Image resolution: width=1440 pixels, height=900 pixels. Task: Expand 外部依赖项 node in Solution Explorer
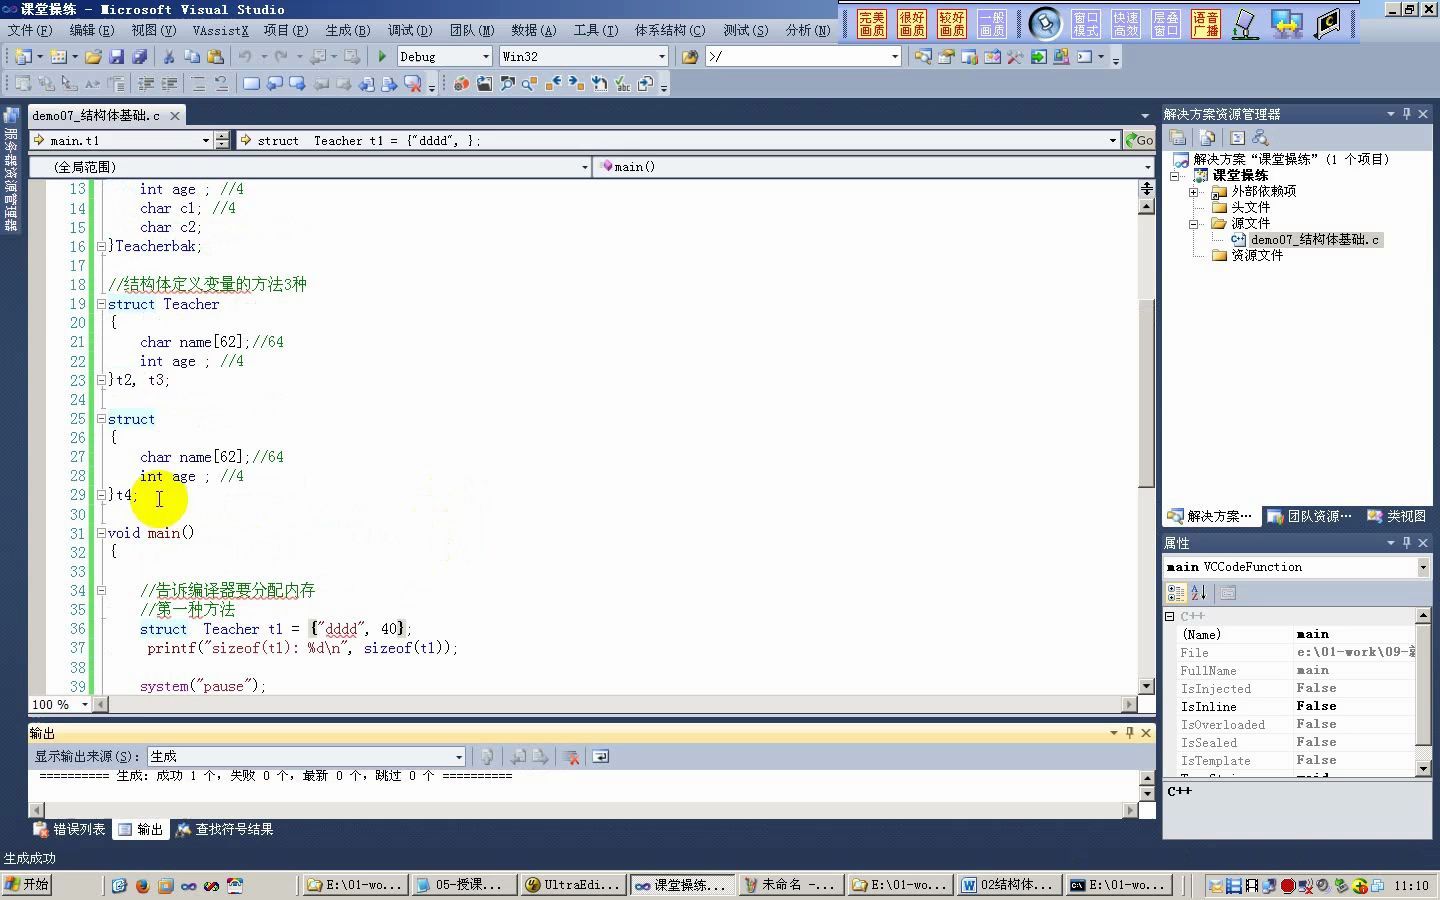click(x=1193, y=192)
